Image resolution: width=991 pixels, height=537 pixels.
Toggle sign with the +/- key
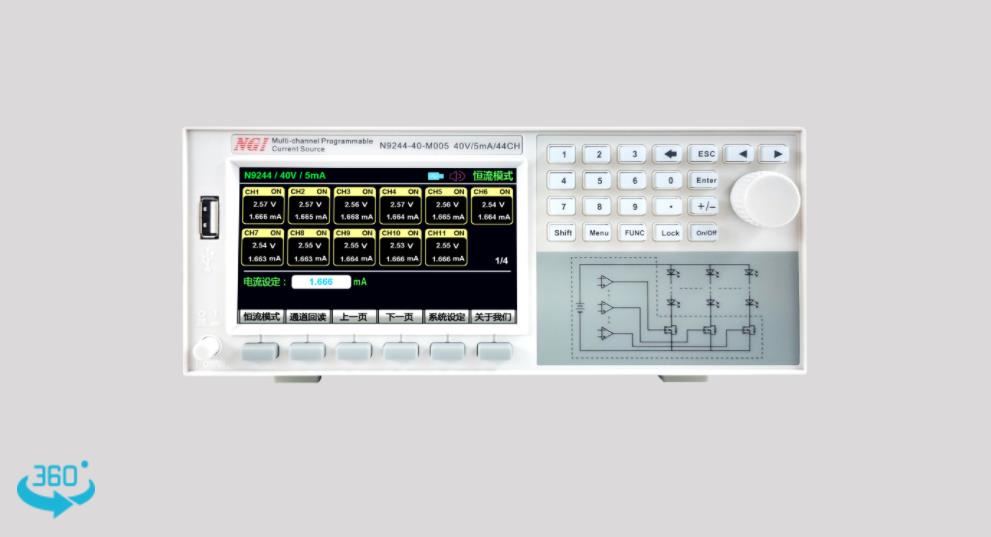tap(706, 206)
